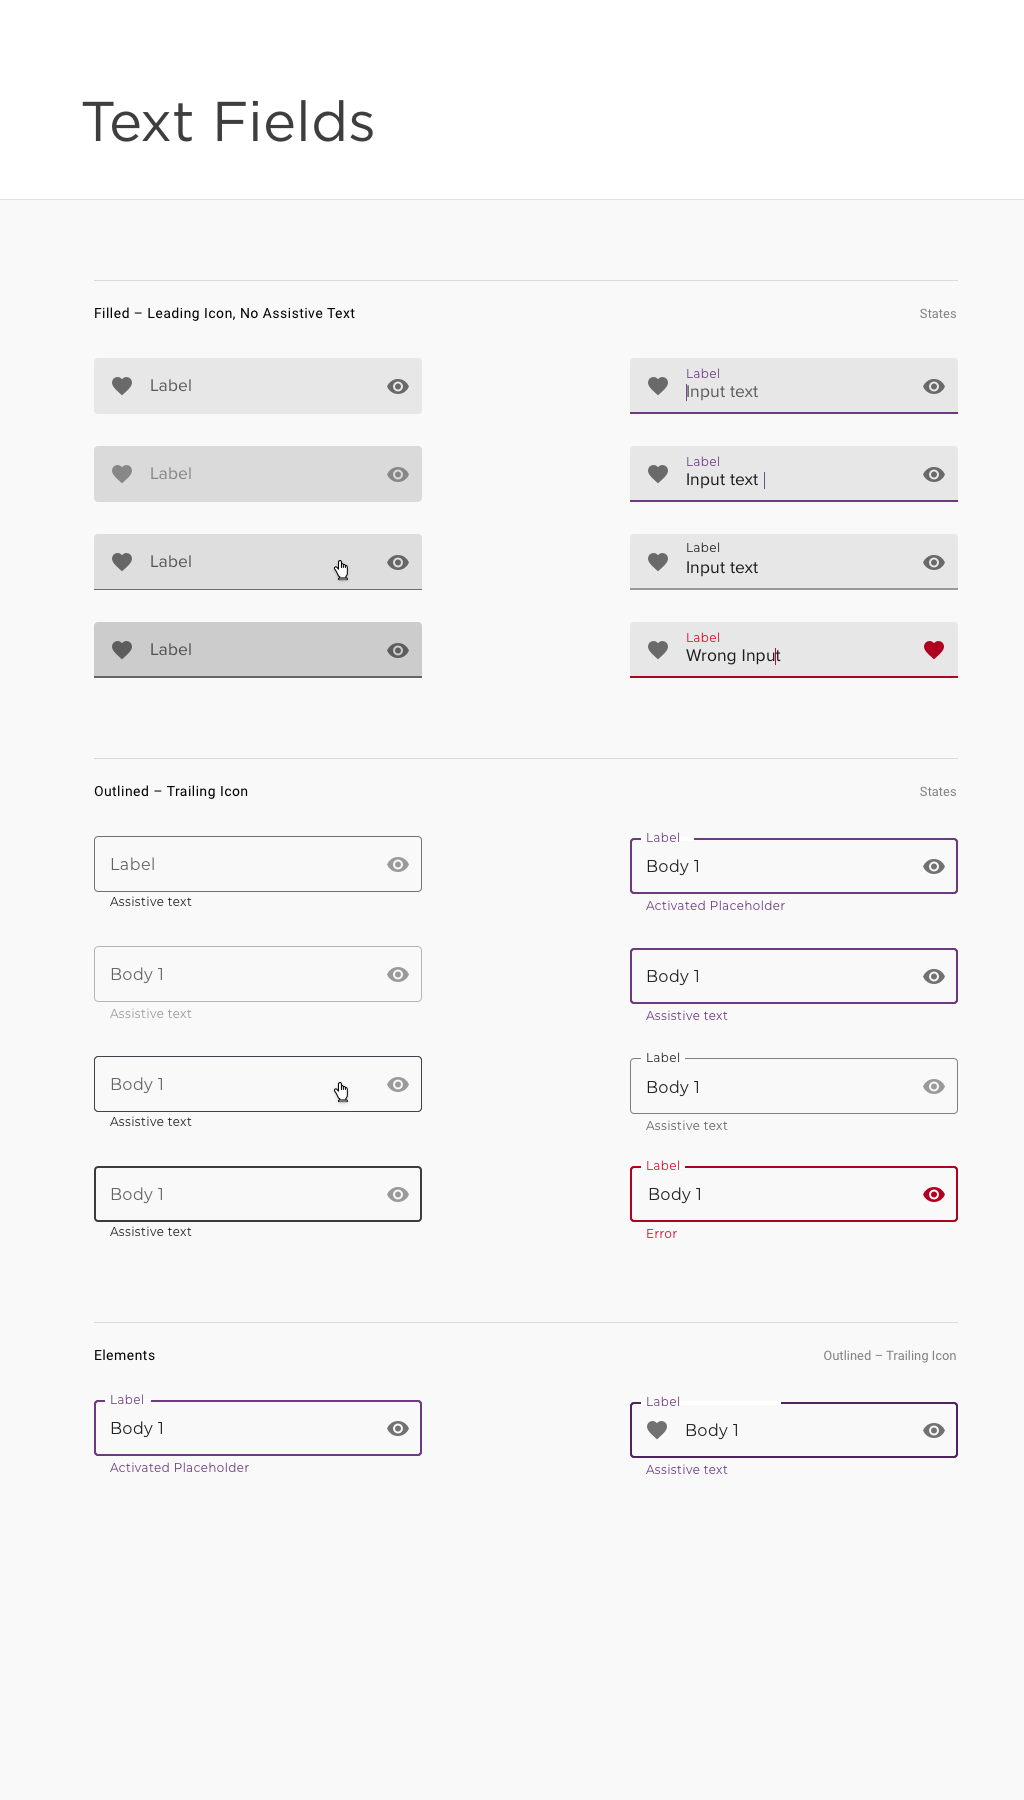Viewport: 1024px width, 1800px height.
Task: Click heart in Input text field with gray Label
Action: point(658,562)
